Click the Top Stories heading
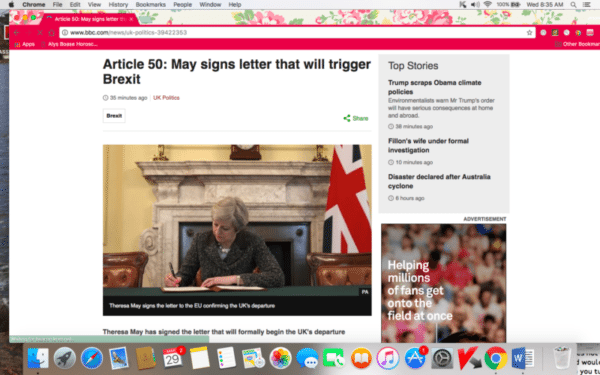600x375 pixels. pos(413,66)
